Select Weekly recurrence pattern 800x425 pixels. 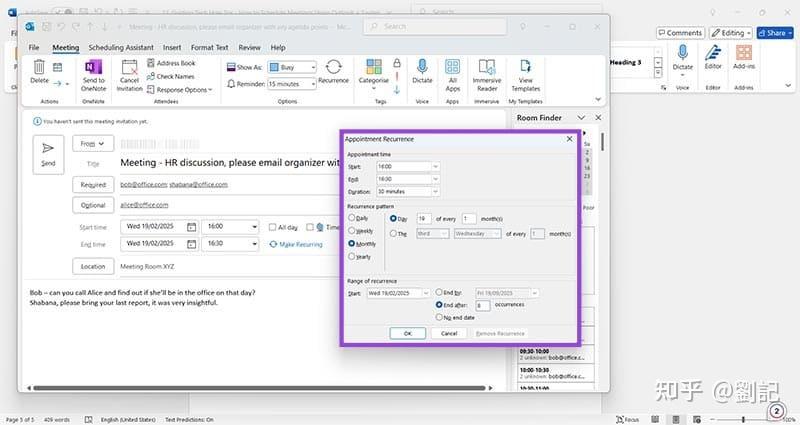(x=352, y=230)
